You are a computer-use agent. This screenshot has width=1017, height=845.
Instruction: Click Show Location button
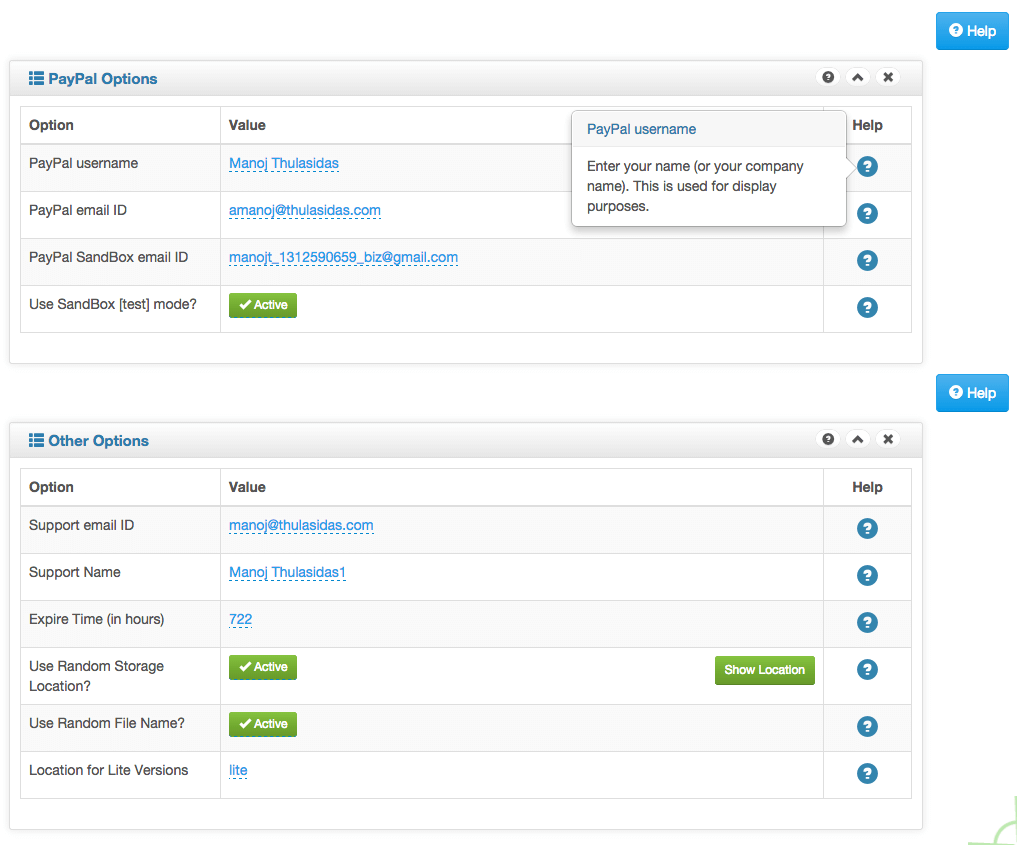pyautogui.click(x=764, y=670)
